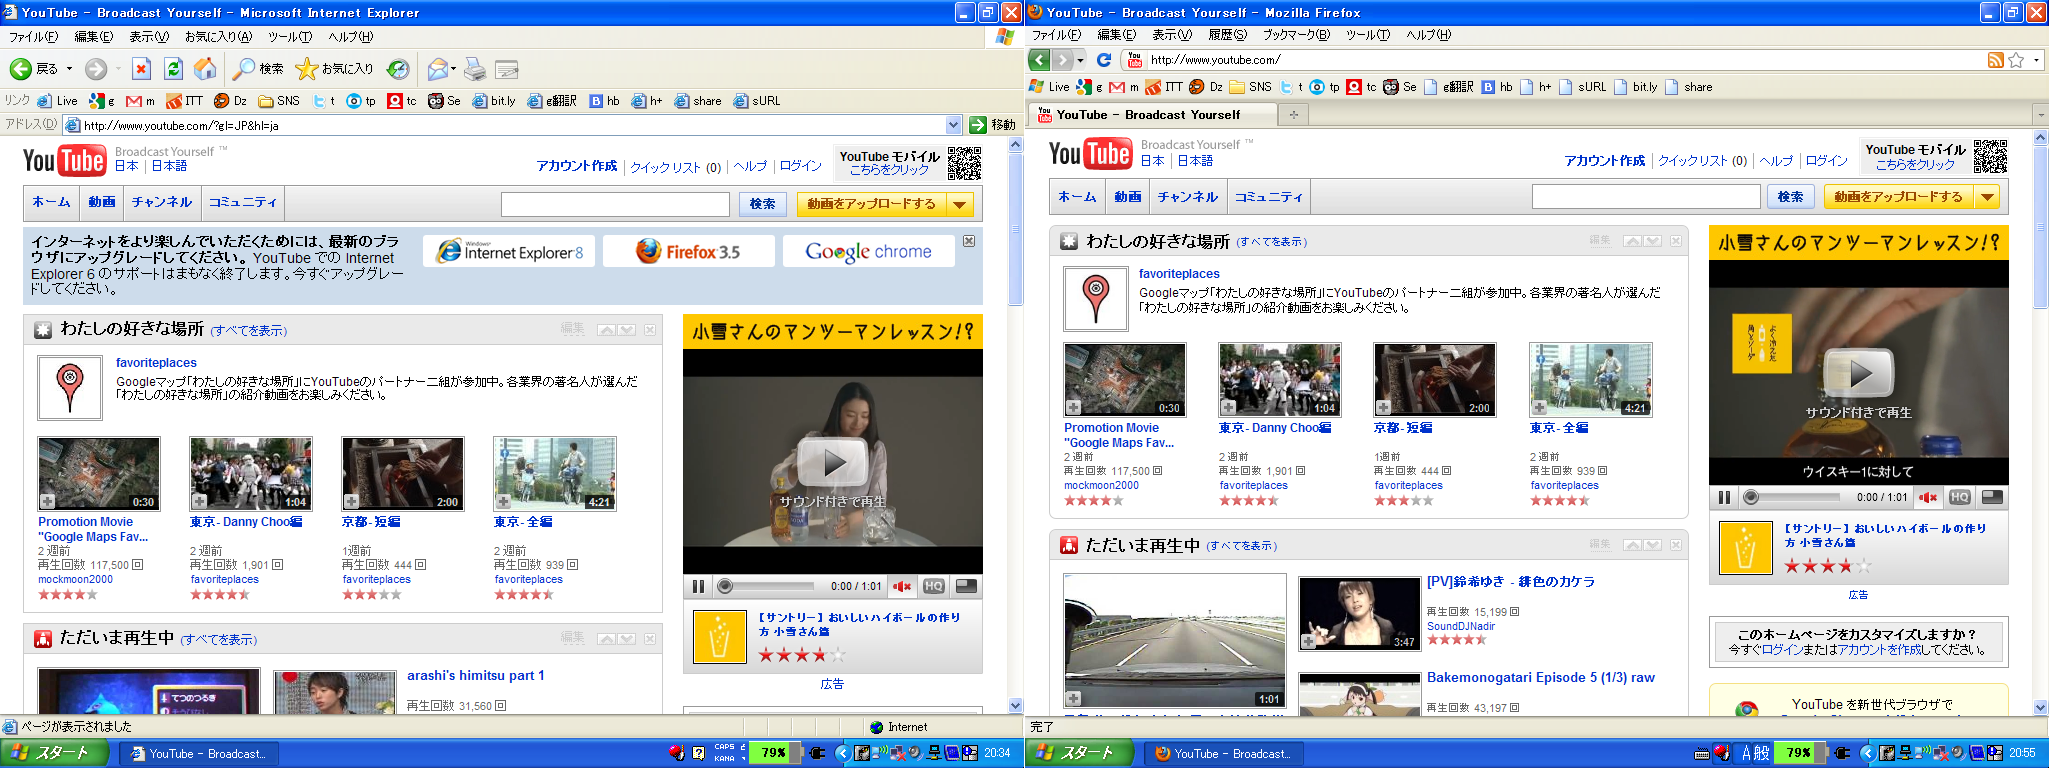Mute the video player in Firefox

pyautogui.click(x=1928, y=497)
